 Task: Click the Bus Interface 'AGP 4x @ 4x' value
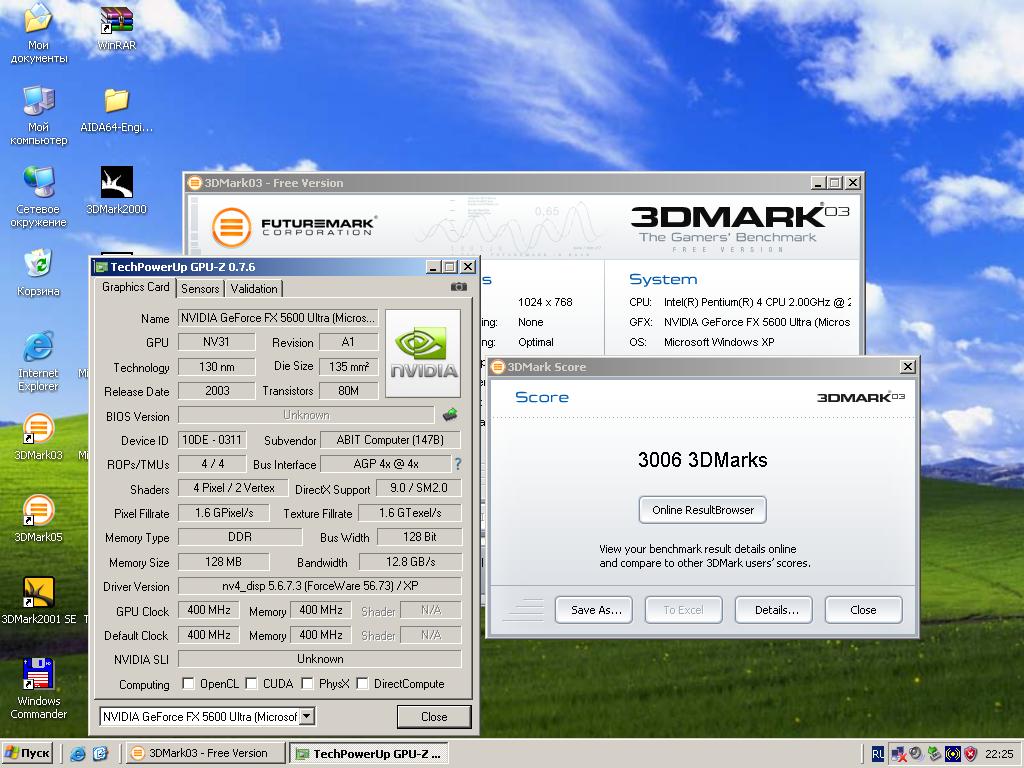click(386, 464)
